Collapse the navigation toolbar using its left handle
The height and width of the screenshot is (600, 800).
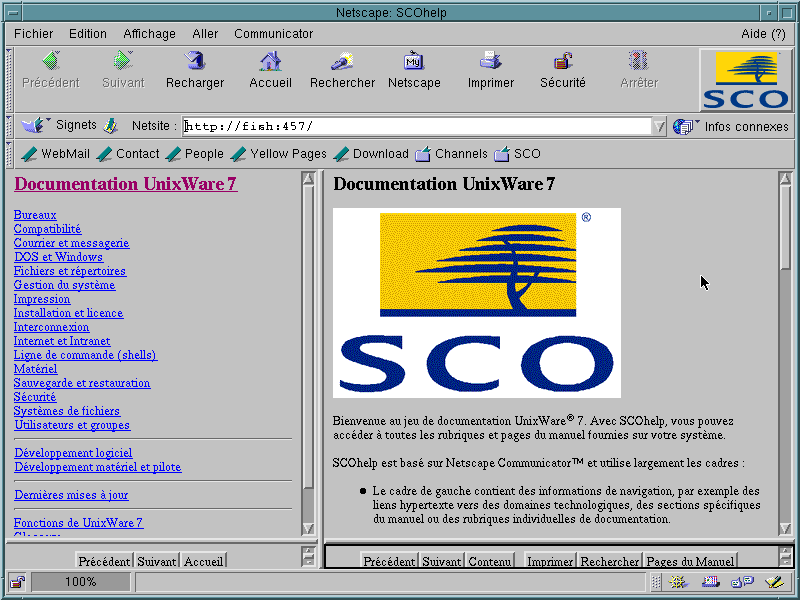[9, 80]
